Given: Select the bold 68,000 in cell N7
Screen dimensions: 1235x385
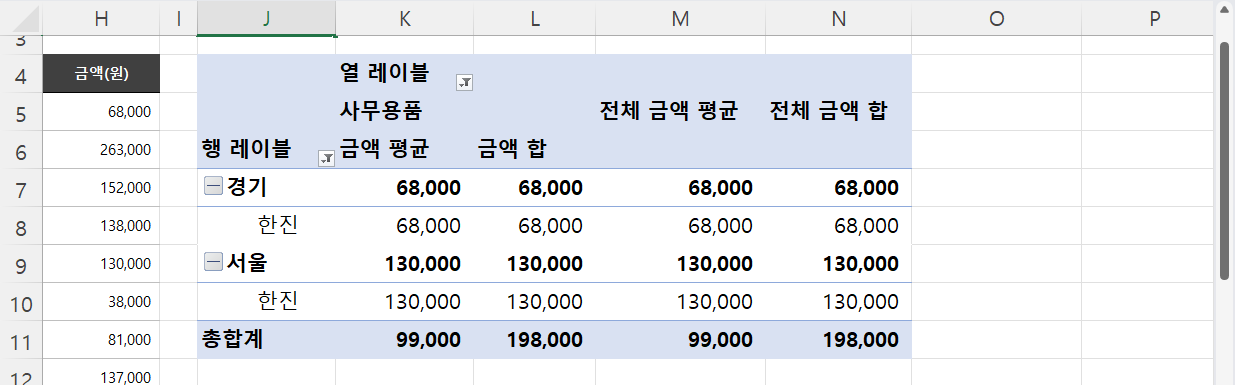Looking at the screenshot, I should tap(838, 187).
